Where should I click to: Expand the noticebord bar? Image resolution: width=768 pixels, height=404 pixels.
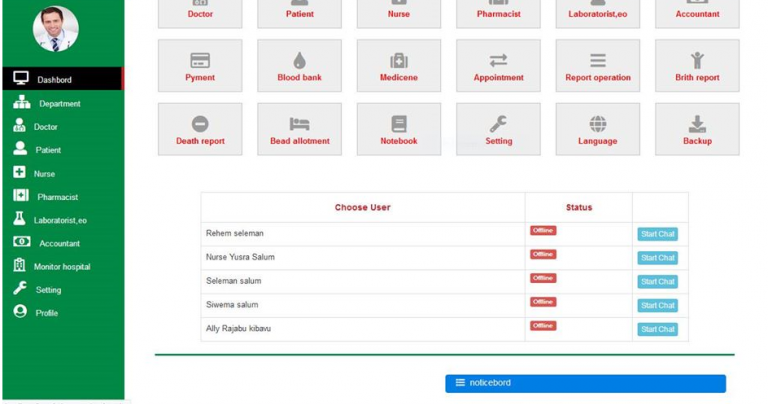[x=585, y=383]
